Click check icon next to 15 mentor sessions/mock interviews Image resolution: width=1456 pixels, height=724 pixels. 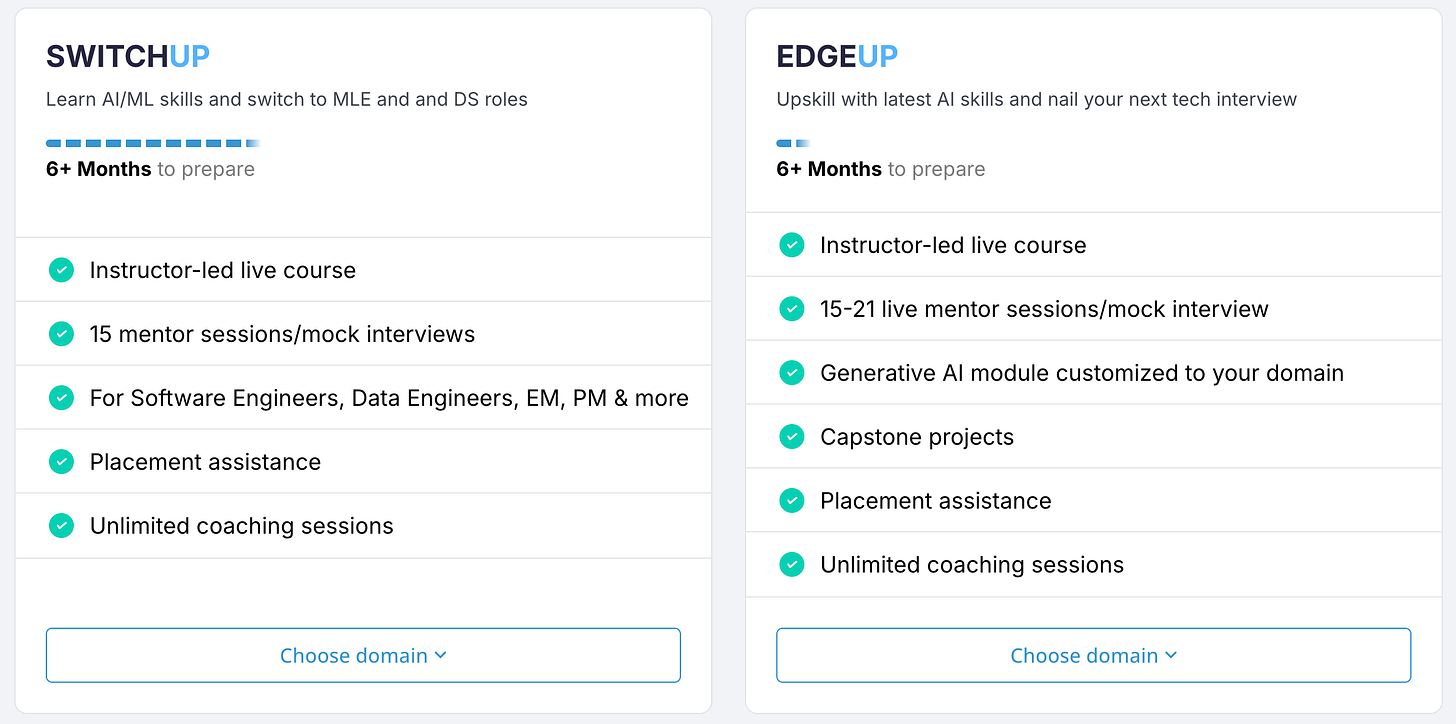(x=61, y=334)
